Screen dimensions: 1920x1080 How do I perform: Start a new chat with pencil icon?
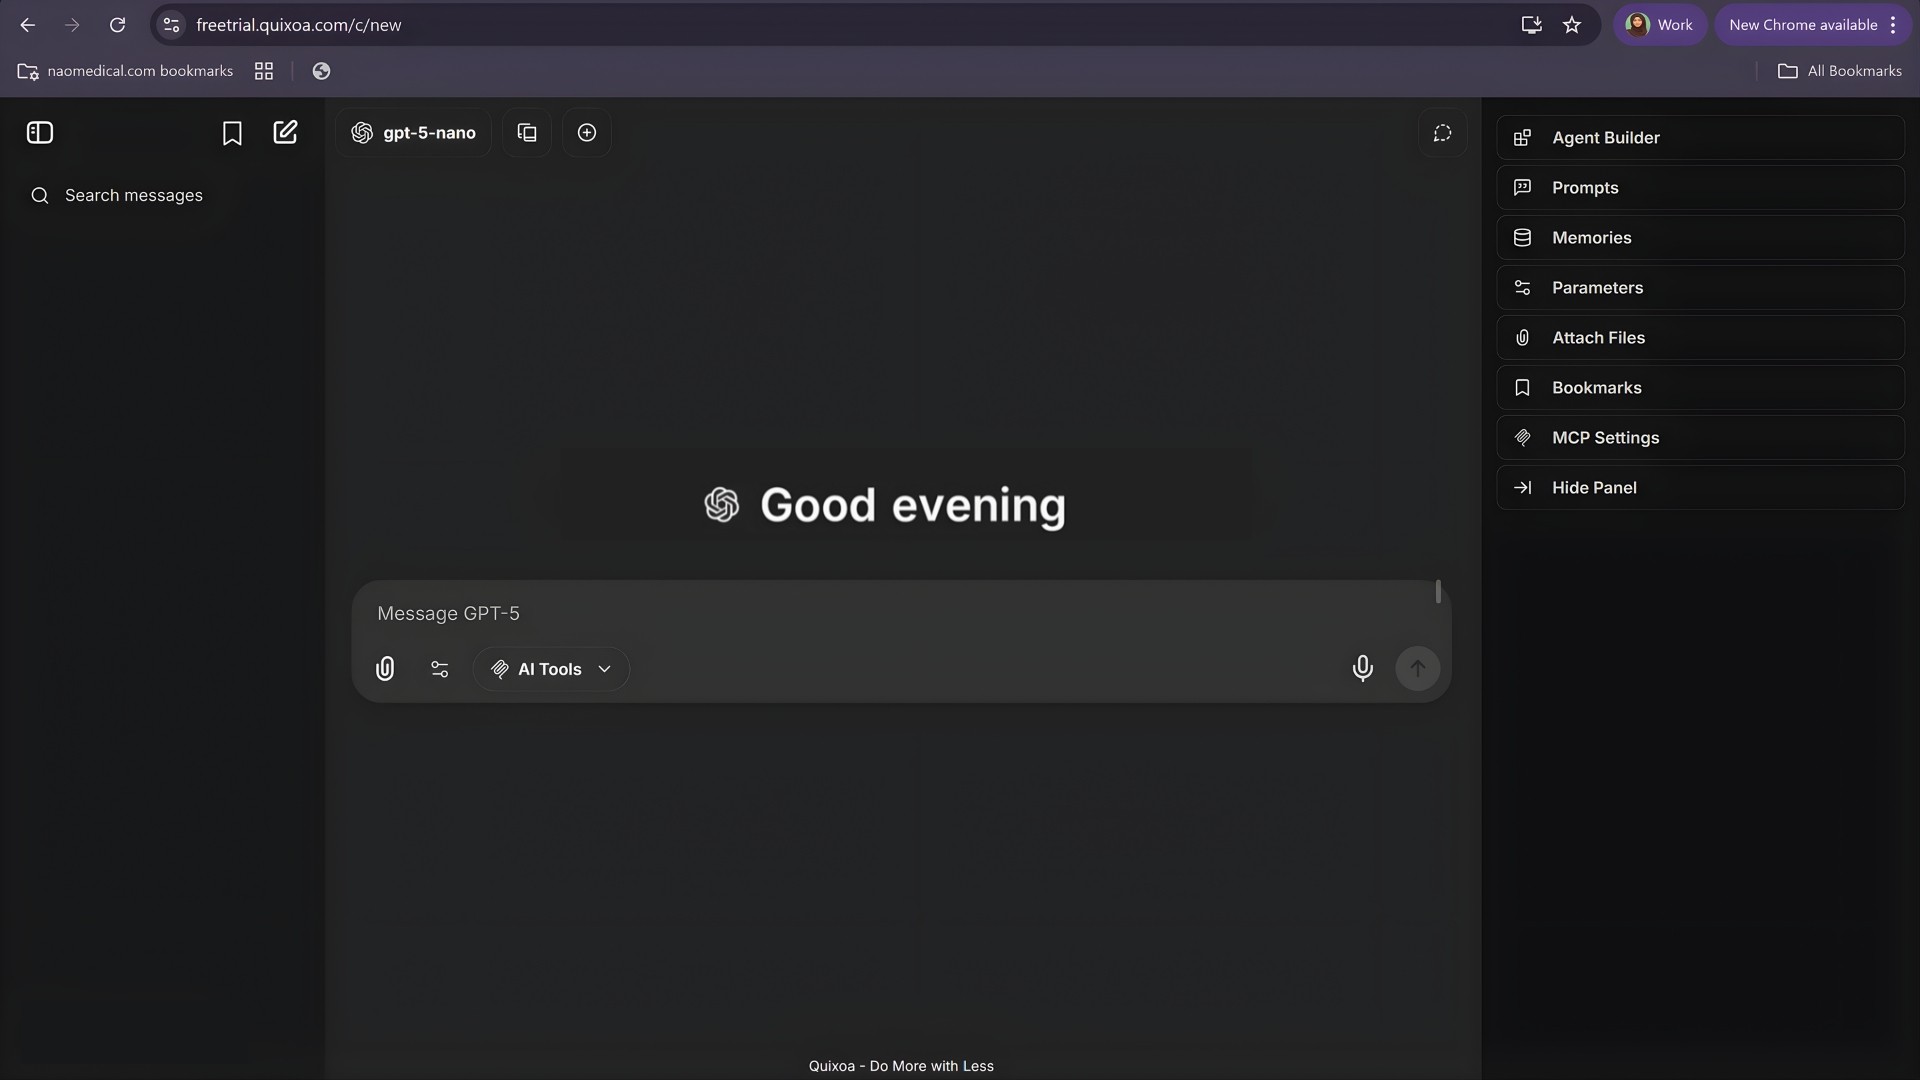tap(285, 133)
